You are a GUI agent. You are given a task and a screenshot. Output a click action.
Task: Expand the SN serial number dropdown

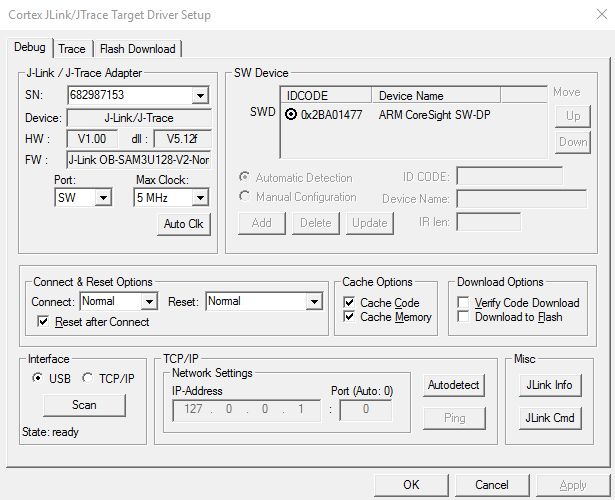tap(200, 95)
